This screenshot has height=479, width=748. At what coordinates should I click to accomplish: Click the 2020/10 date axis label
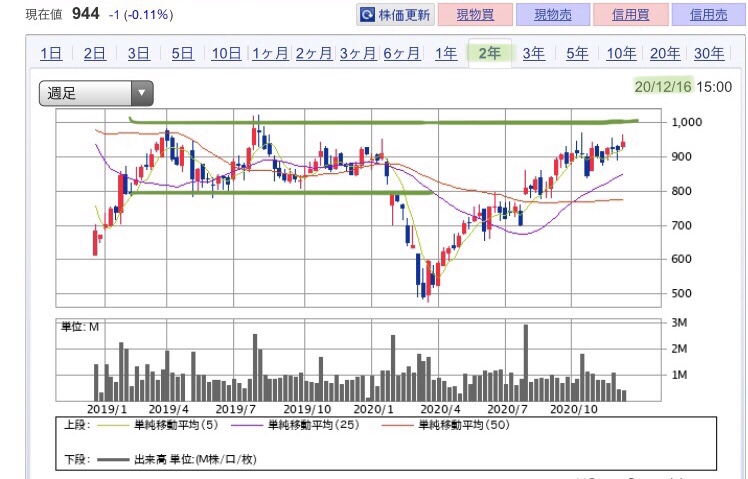[x=573, y=409]
